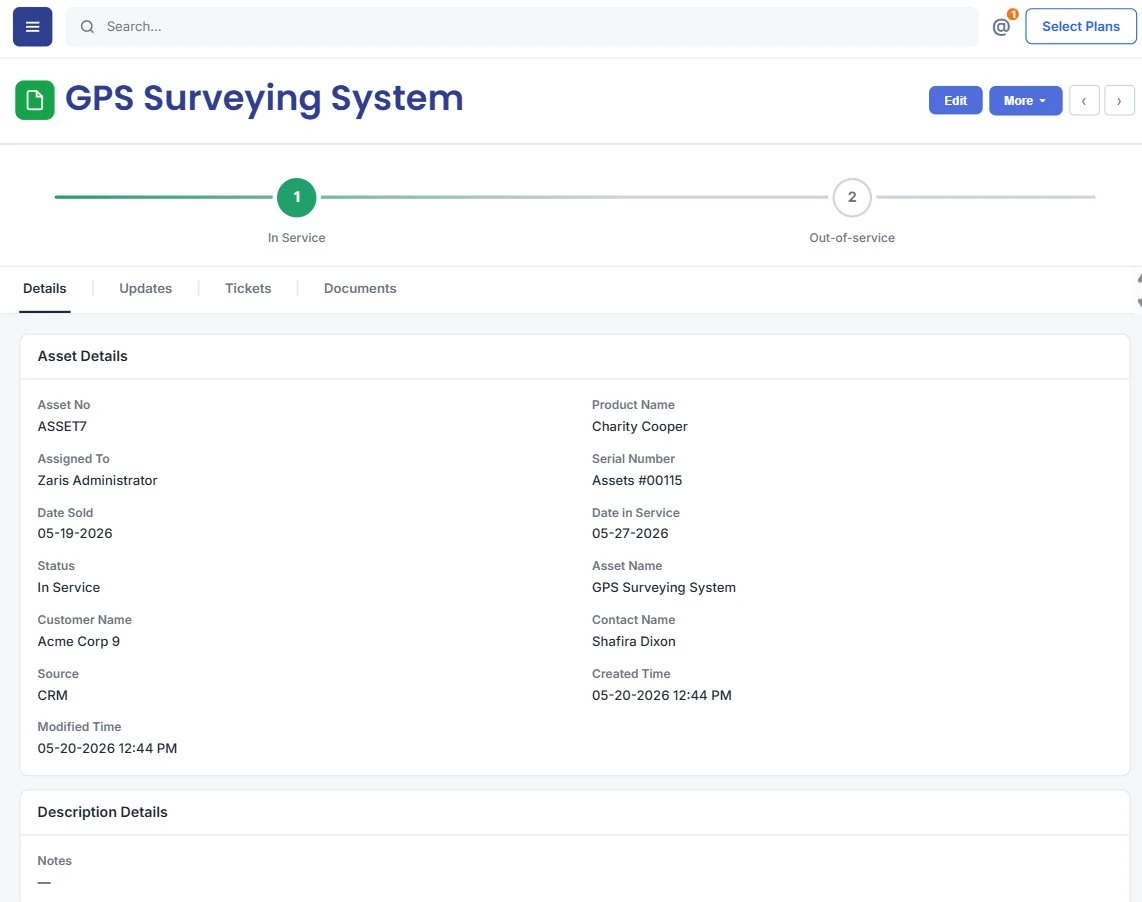Select stage 1 In Service circle

coord(296,197)
